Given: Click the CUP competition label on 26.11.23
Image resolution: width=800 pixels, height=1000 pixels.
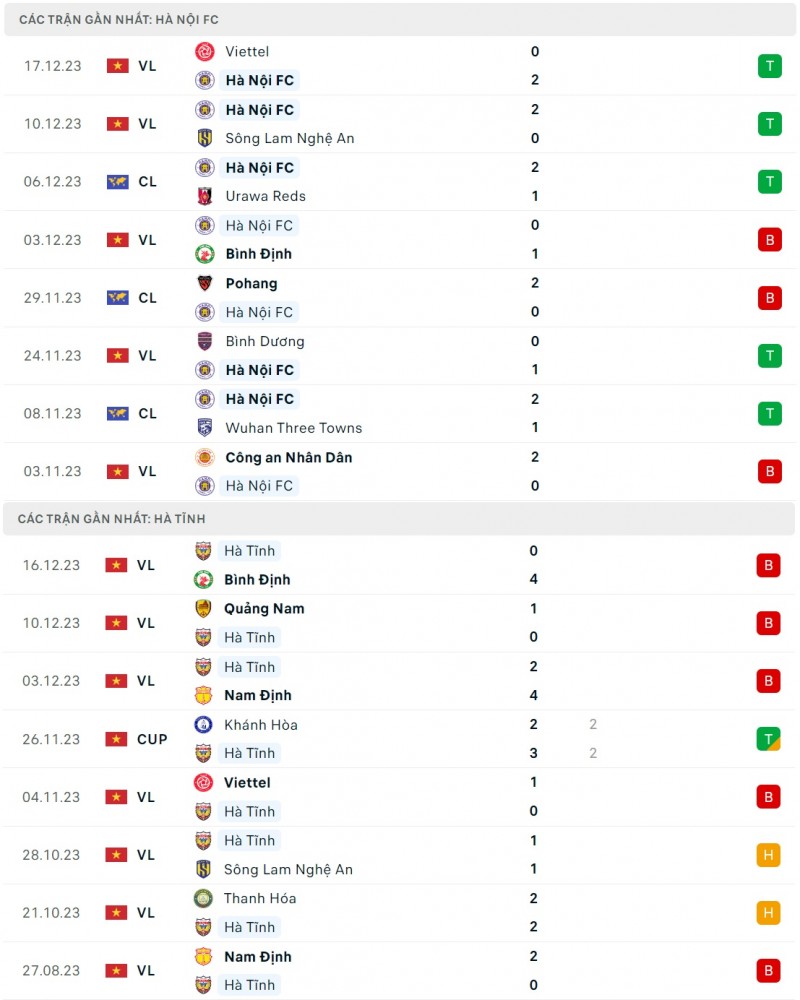Looking at the screenshot, I should pyautogui.click(x=152, y=739).
